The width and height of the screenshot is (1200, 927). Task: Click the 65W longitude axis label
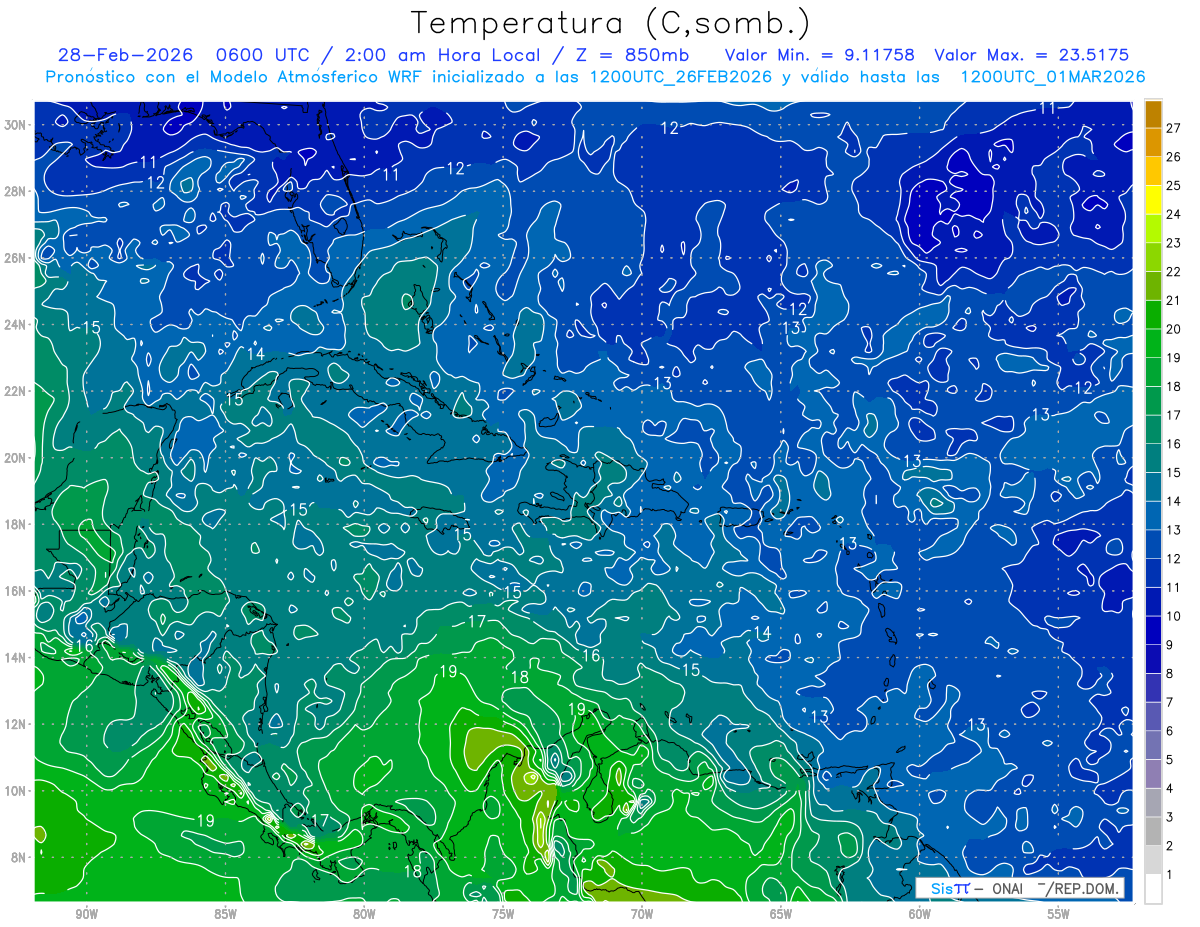(x=781, y=914)
